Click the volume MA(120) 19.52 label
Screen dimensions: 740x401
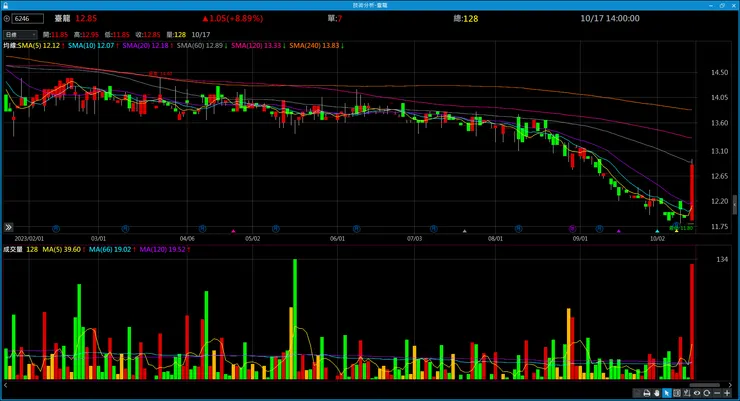pos(162,249)
